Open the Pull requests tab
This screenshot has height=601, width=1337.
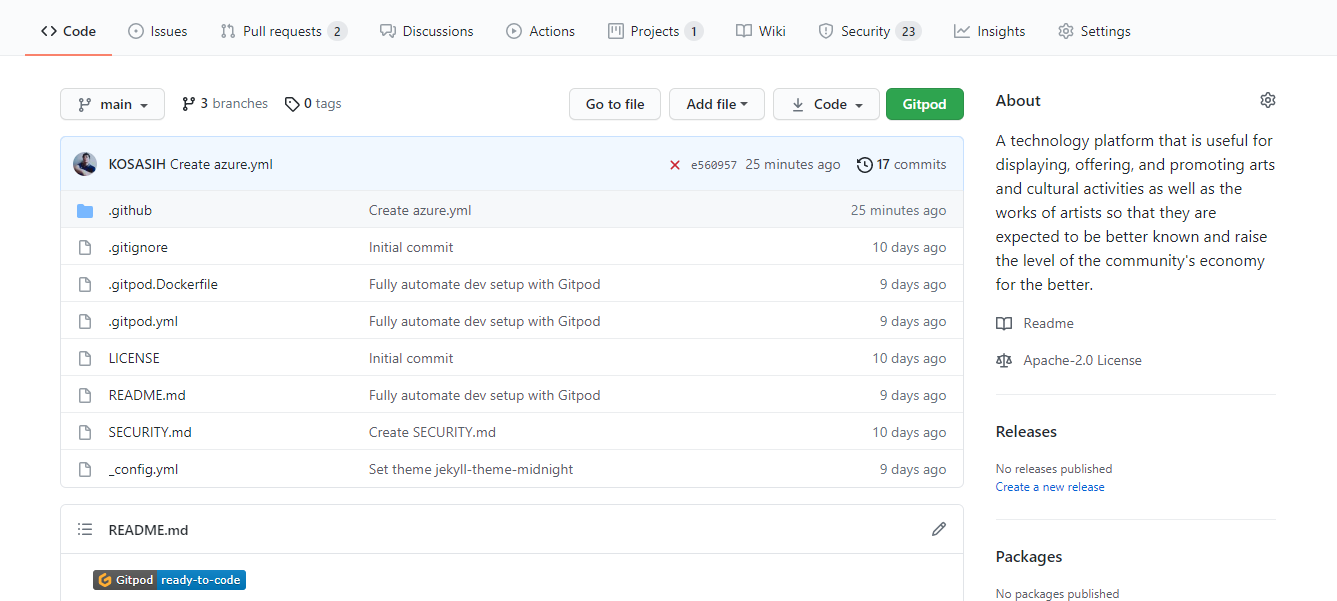click(283, 31)
